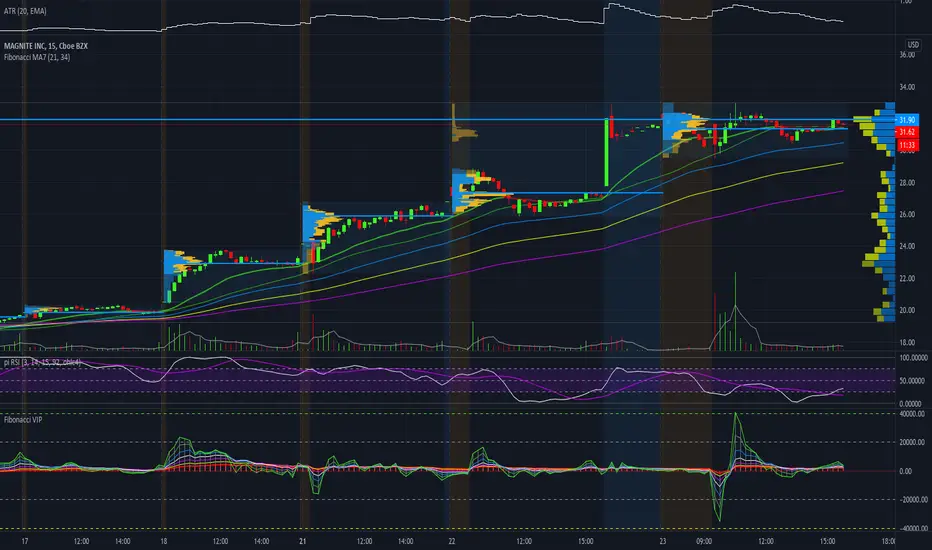Click 24.00 on the price axis
The height and width of the screenshot is (550, 932).
pos(907,247)
